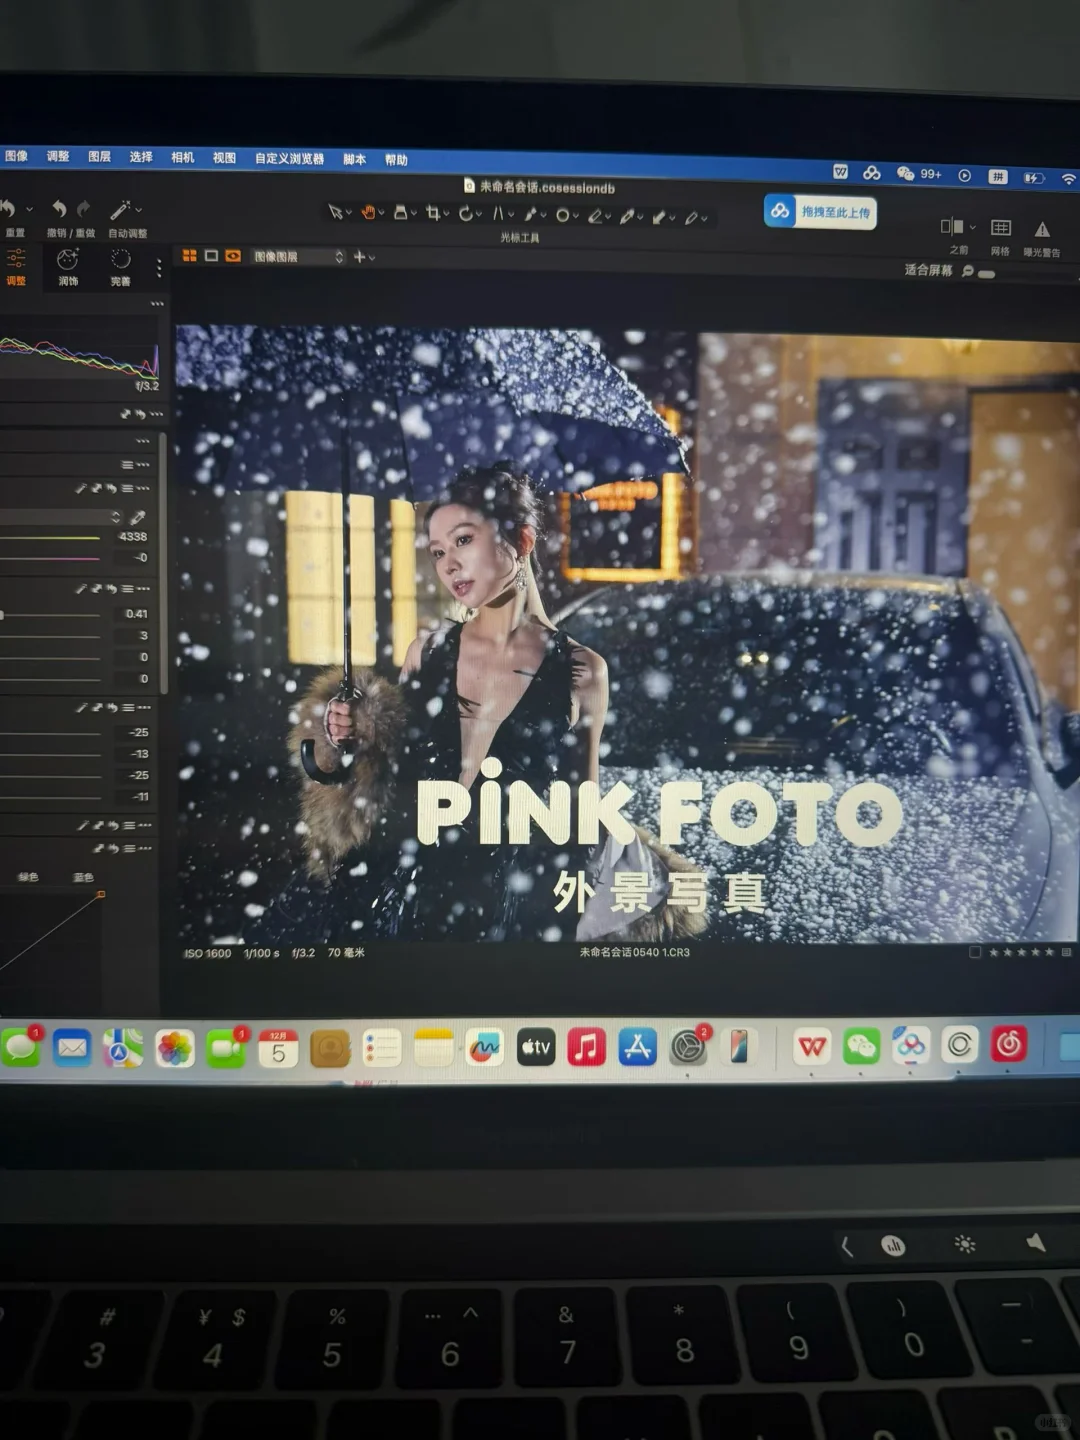Click the file name 未命名会话0540 1.CR3
The height and width of the screenshot is (1440, 1080).
click(635, 952)
